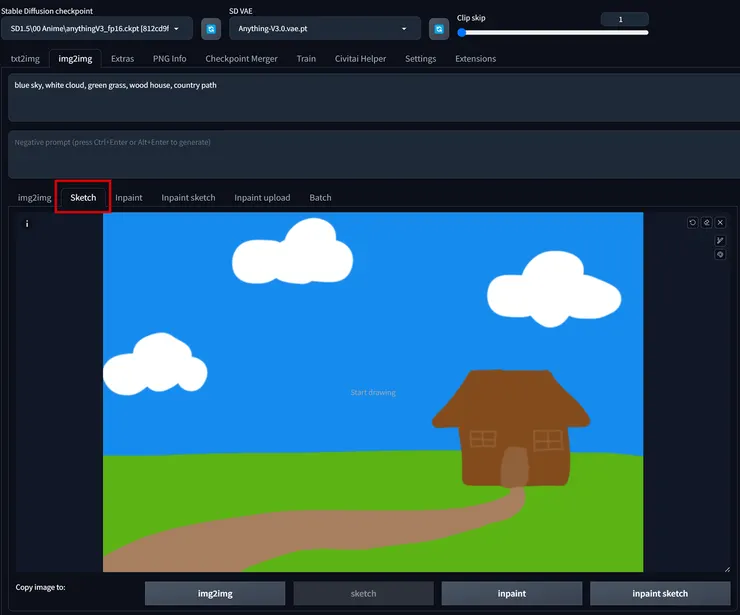Open the brush color palette icon
The height and width of the screenshot is (615, 740).
(x=720, y=254)
